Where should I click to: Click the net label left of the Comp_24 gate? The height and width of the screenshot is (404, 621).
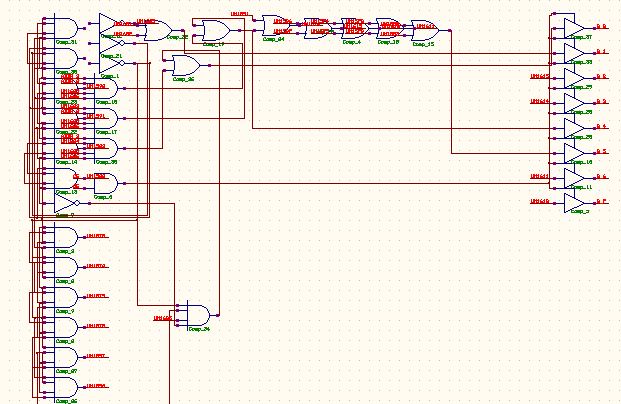click(x=163, y=318)
